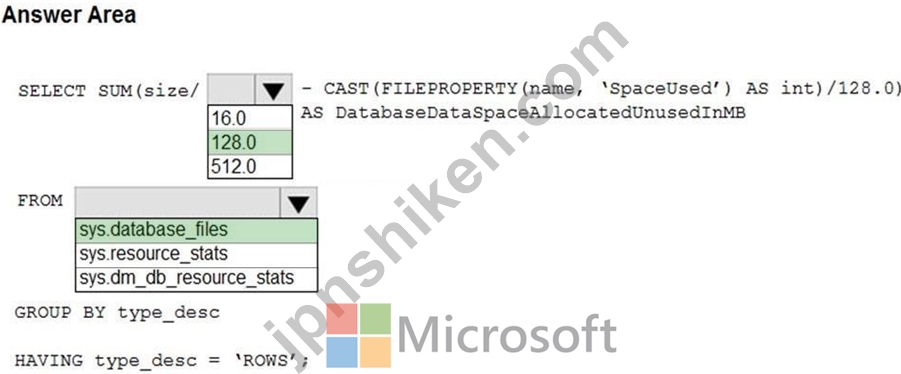
Task: Click the yellow square of Microsoft logo
Action: (x=375, y=352)
